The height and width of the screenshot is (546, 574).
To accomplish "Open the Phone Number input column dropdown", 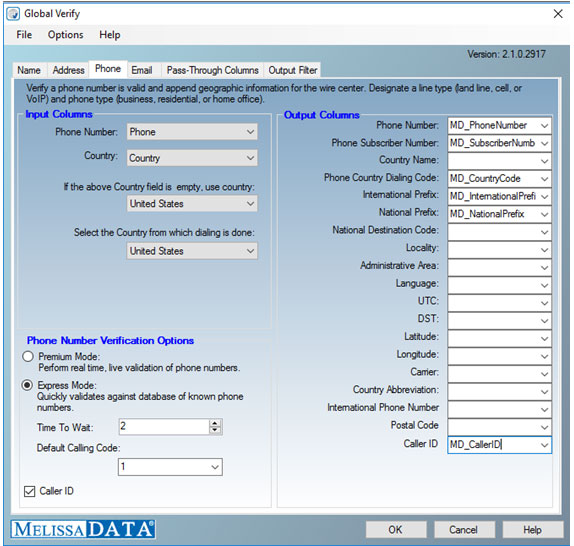I will coord(192,132).
